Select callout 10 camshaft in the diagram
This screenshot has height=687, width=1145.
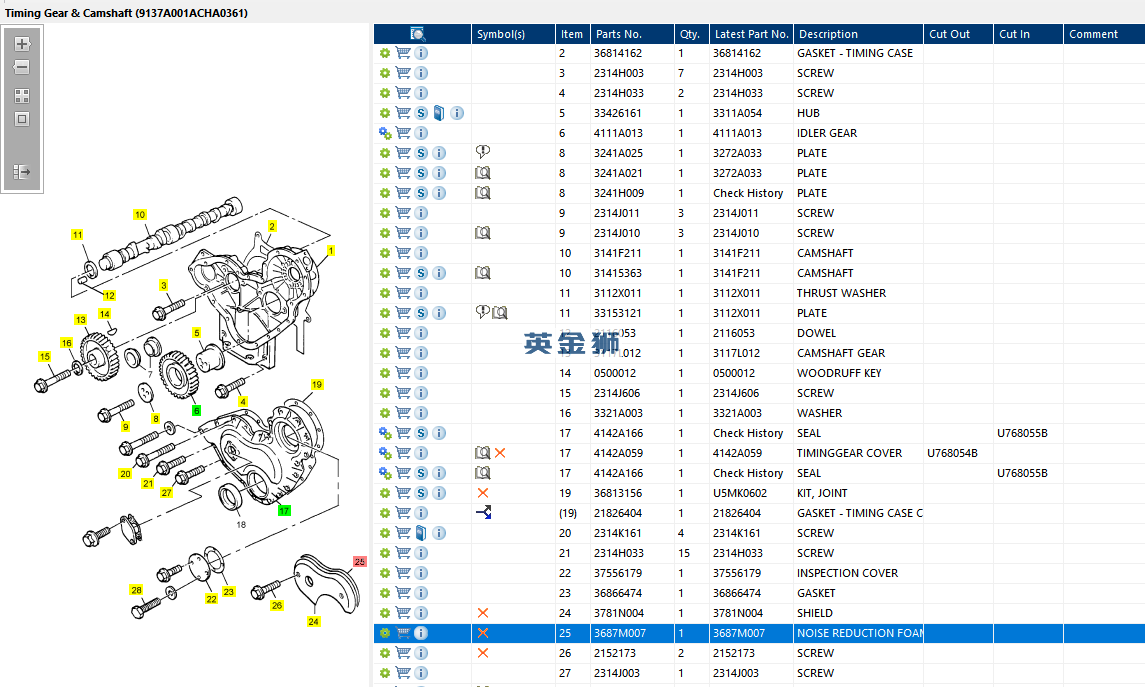tap(139, 215)
